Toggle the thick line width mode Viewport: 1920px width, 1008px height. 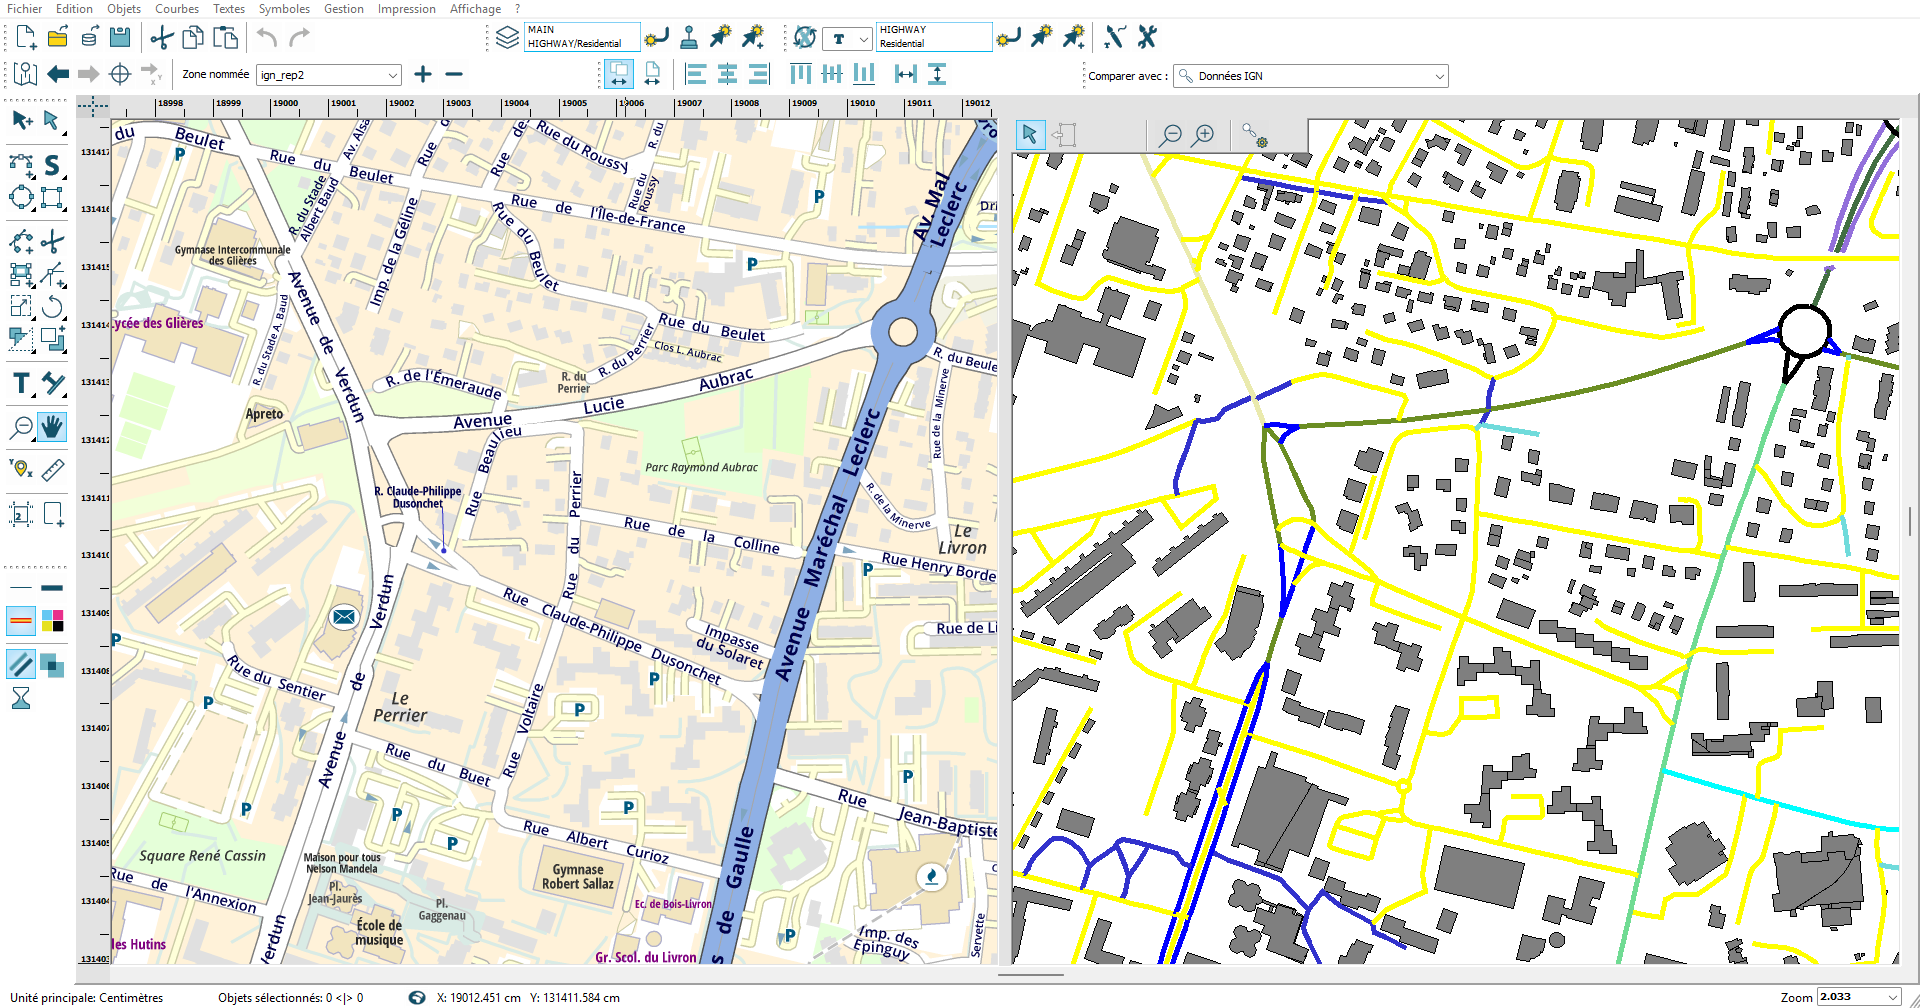click(53, 588)
